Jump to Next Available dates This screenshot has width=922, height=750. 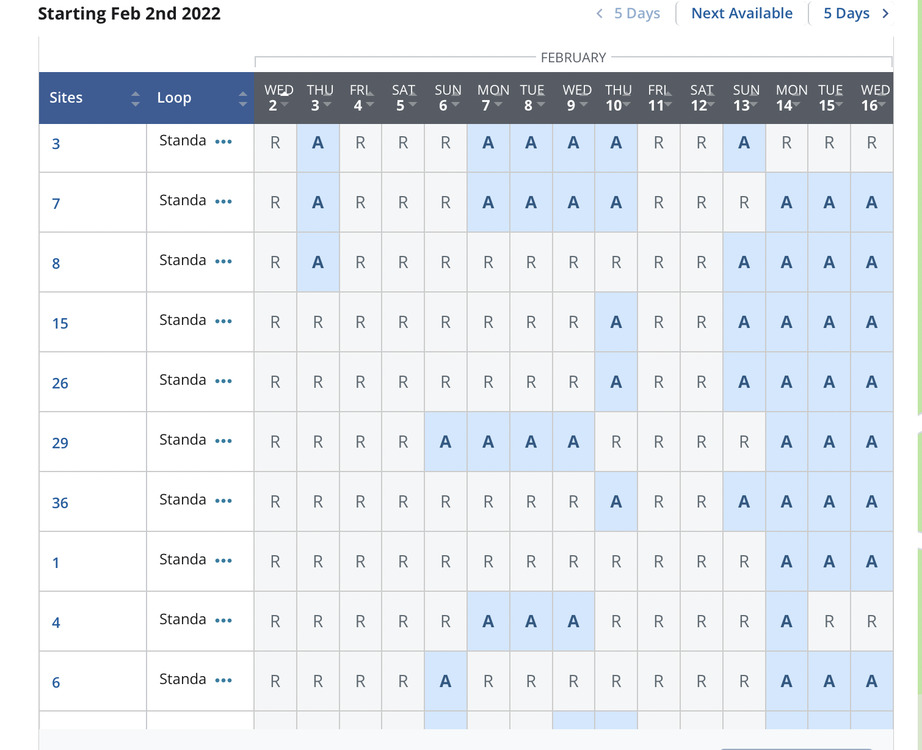(x=741, y=13)
